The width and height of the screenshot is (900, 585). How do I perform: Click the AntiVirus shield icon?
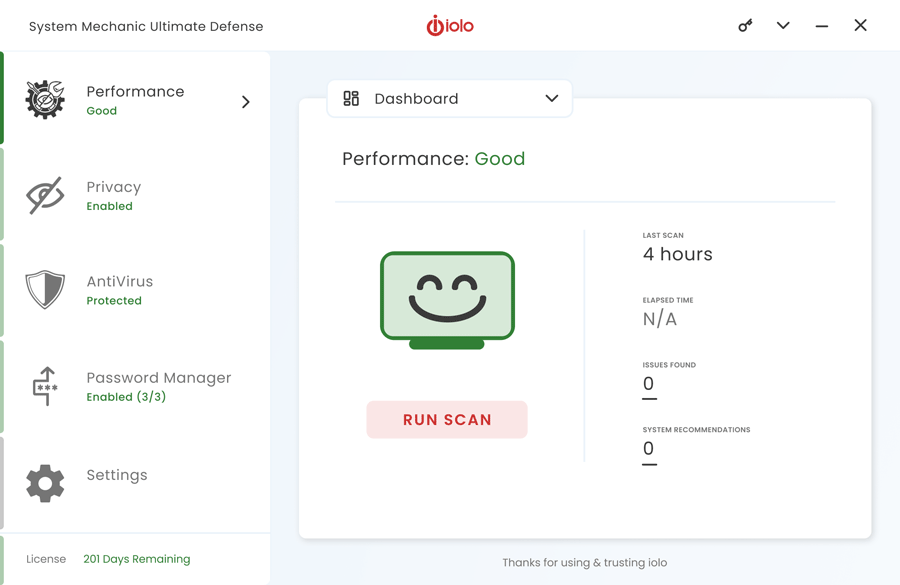[45, 289]
